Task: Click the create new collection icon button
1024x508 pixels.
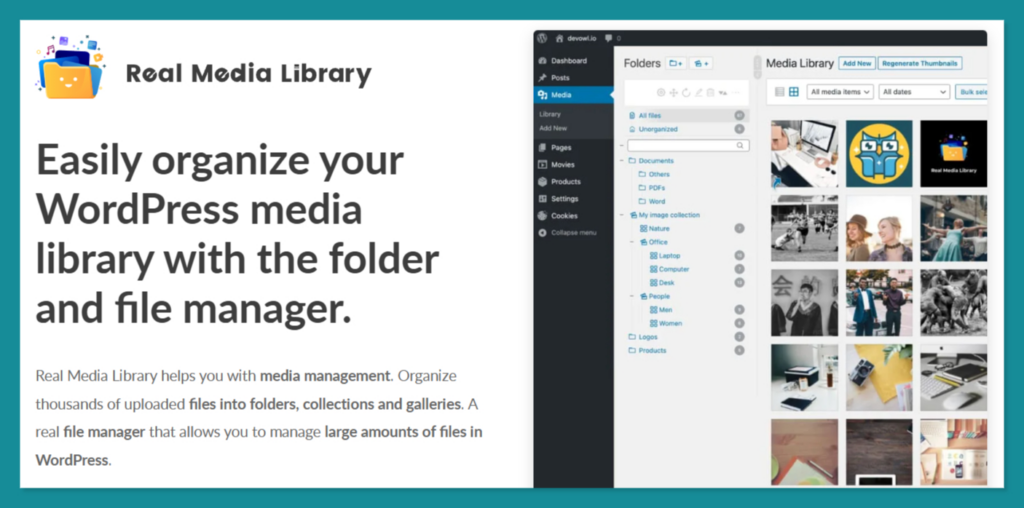Action: pyautogui.click(x=701, y=63)
